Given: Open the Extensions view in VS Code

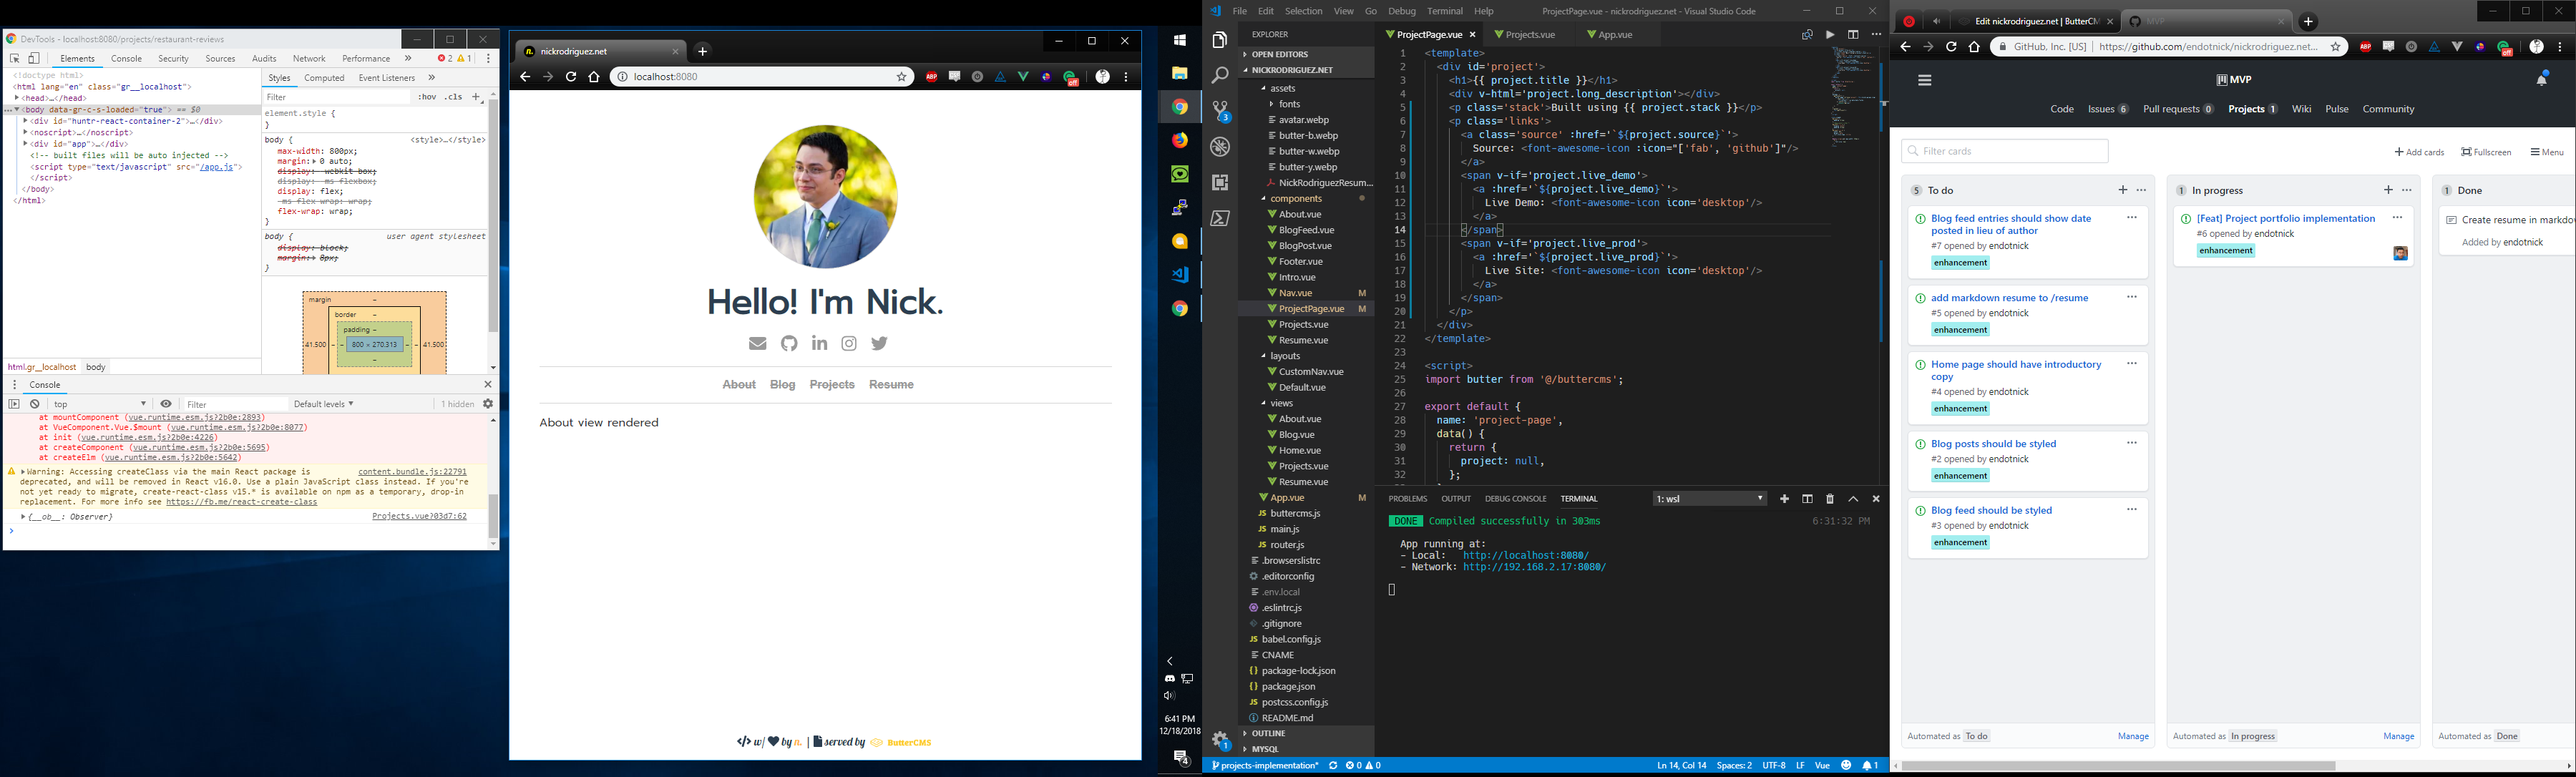Looking at the screenshot, I should [x=1219, y=182].
